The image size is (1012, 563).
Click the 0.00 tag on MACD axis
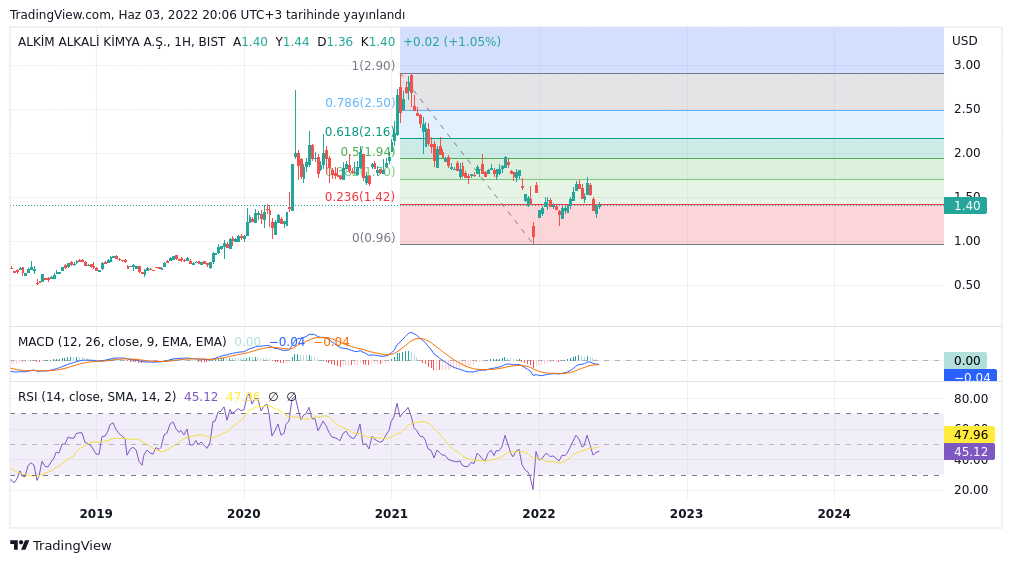(x=966, y=361)
